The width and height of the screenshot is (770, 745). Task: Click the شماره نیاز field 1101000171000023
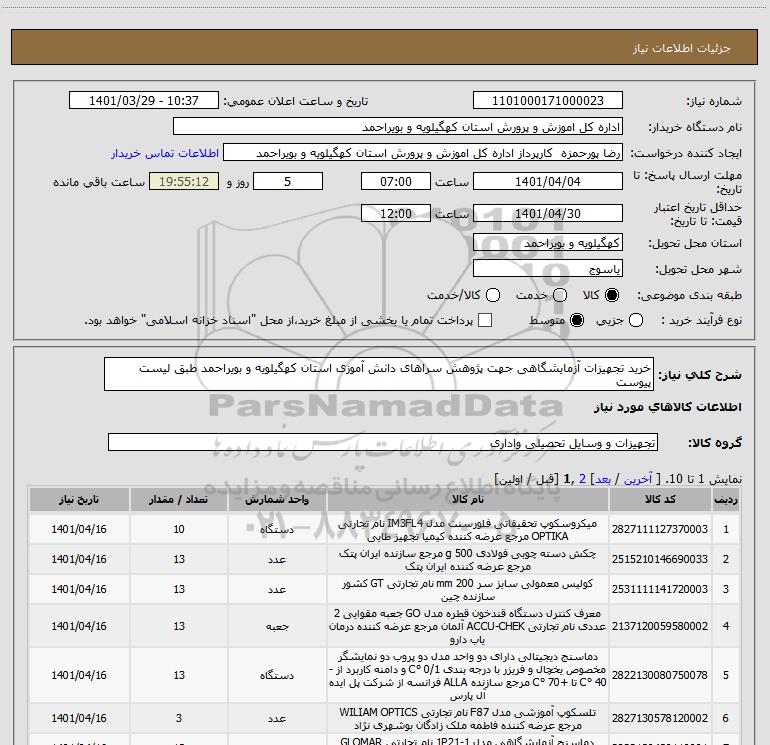point(548,101)
